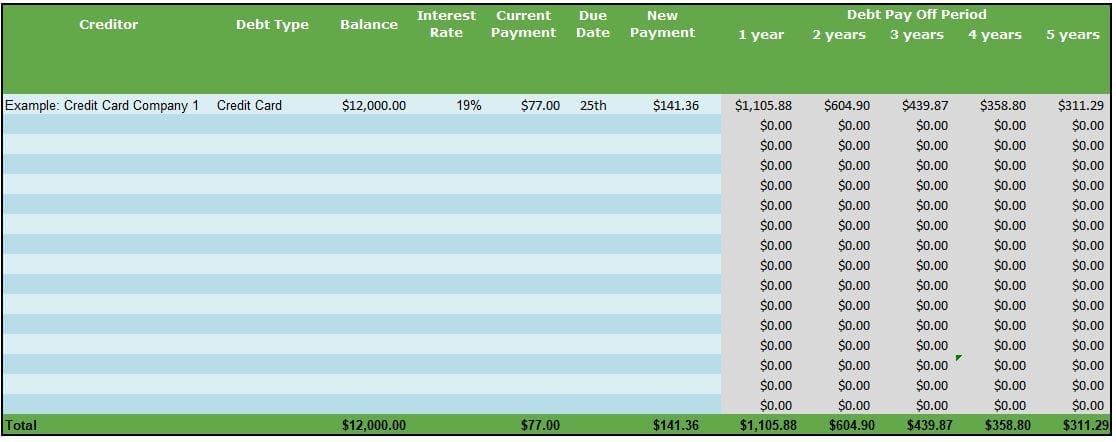This screenshot has height=442, width=1116.
Task: Click the empty Interest Rate cell below 19%
Action: coord(446,125)
